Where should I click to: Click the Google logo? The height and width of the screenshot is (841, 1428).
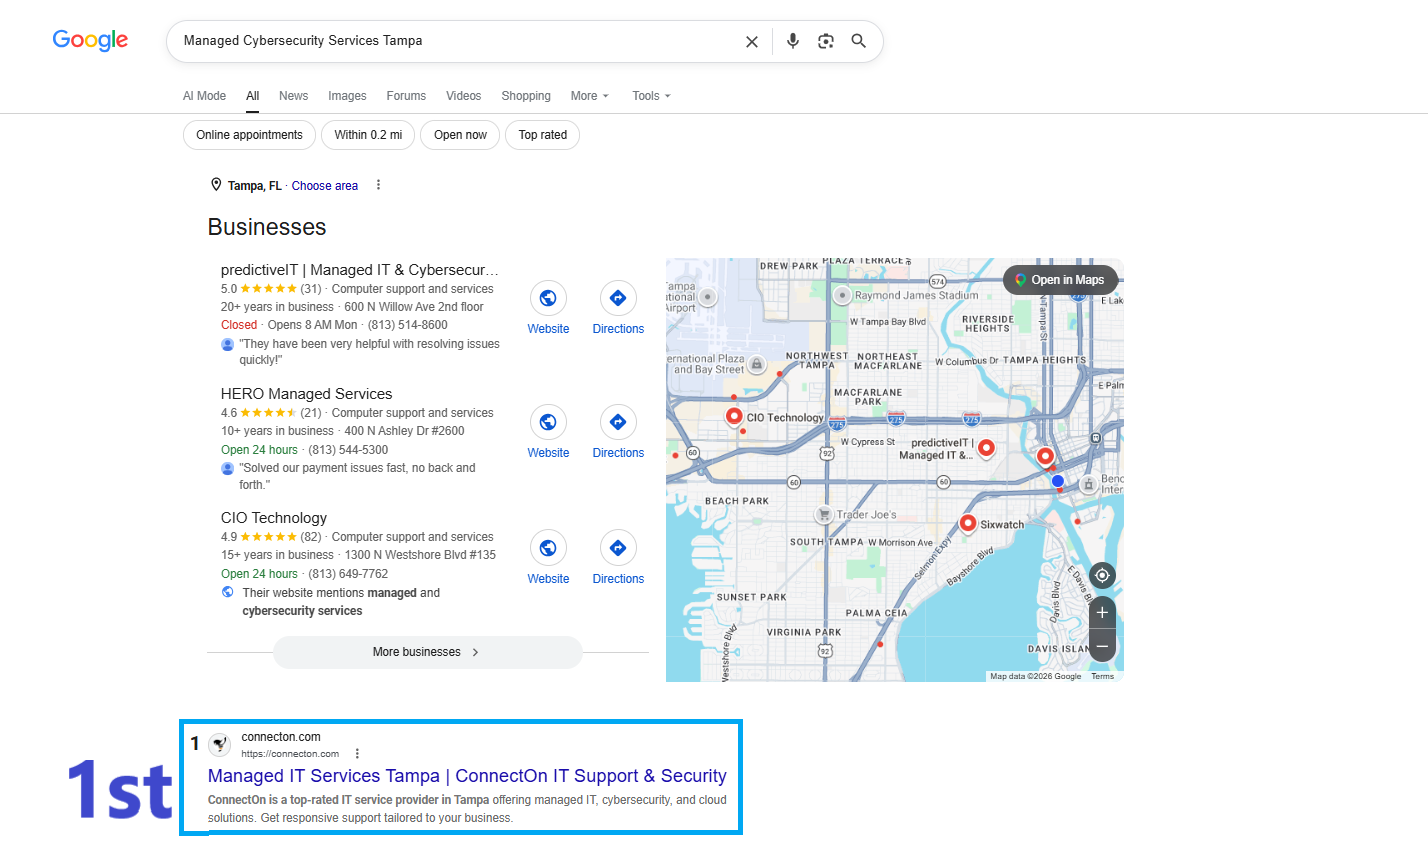coord(90,40)
